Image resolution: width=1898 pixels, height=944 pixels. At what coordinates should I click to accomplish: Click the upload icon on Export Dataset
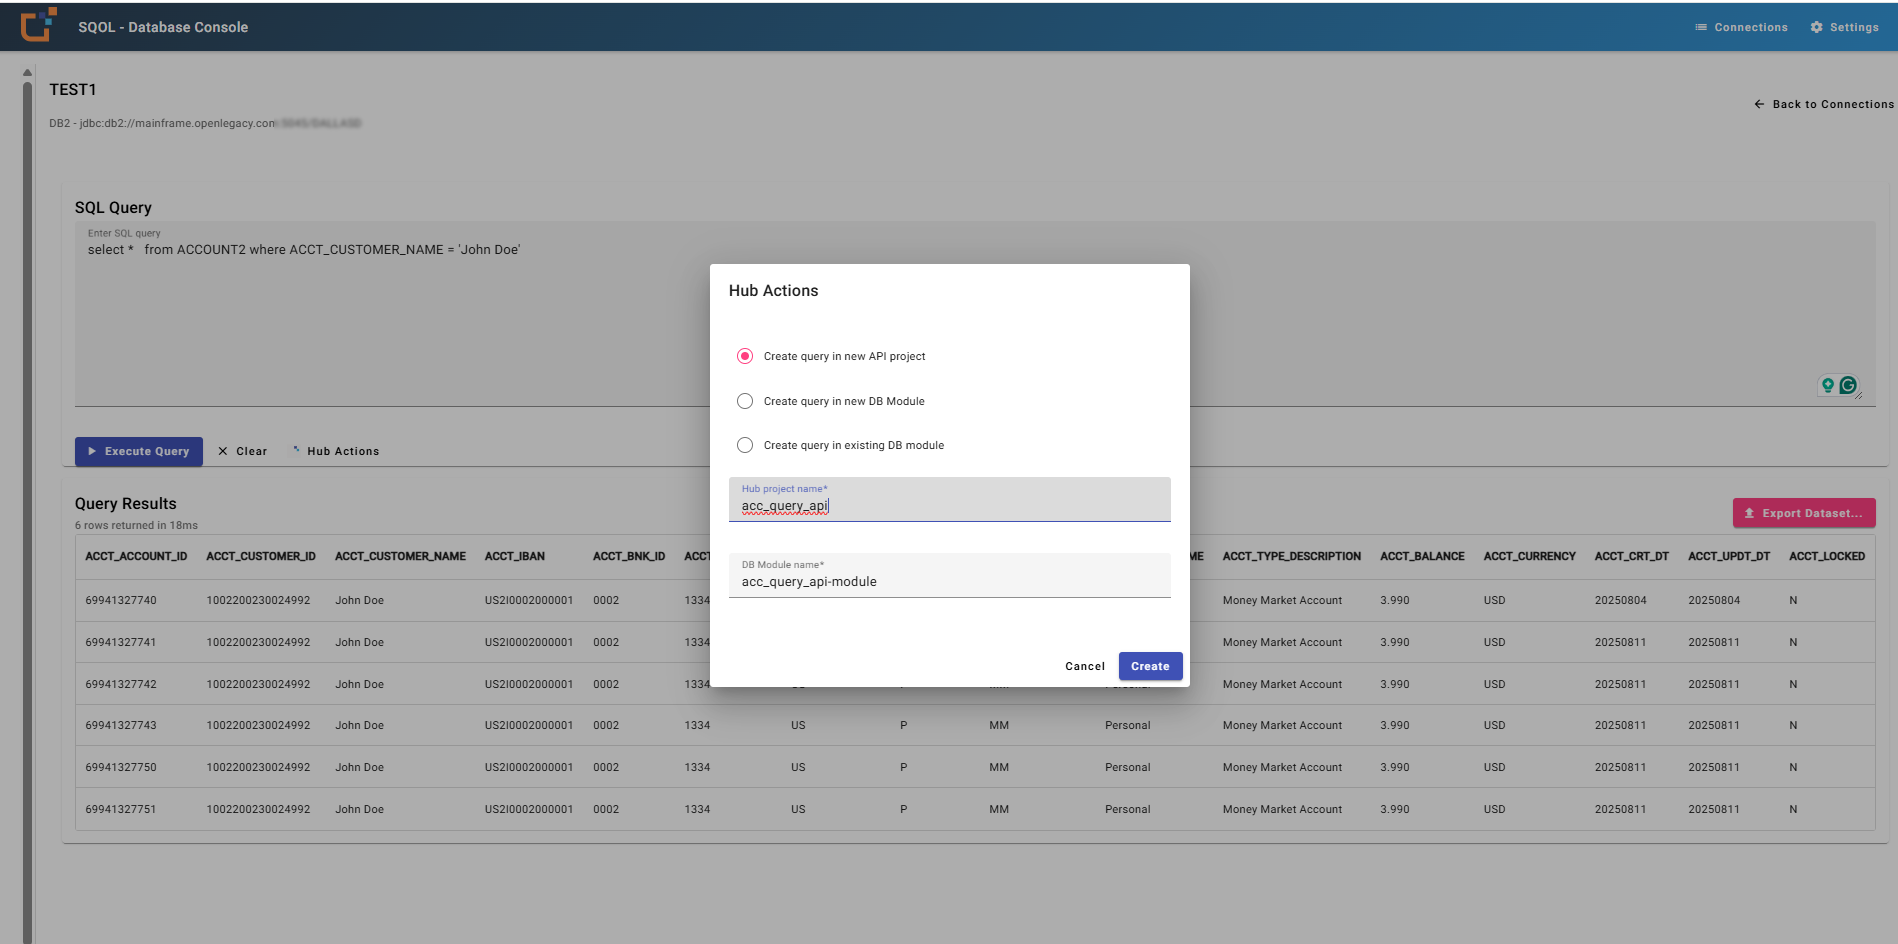(x=1749, y=513)
